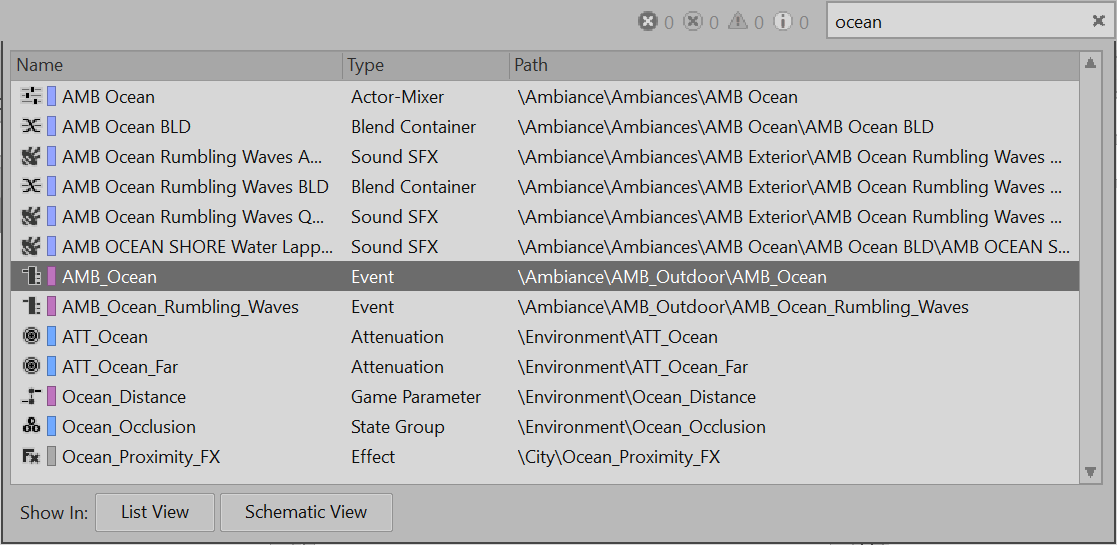Sort results by the Type column header
1117x545 pixels.
coord(425,65)
